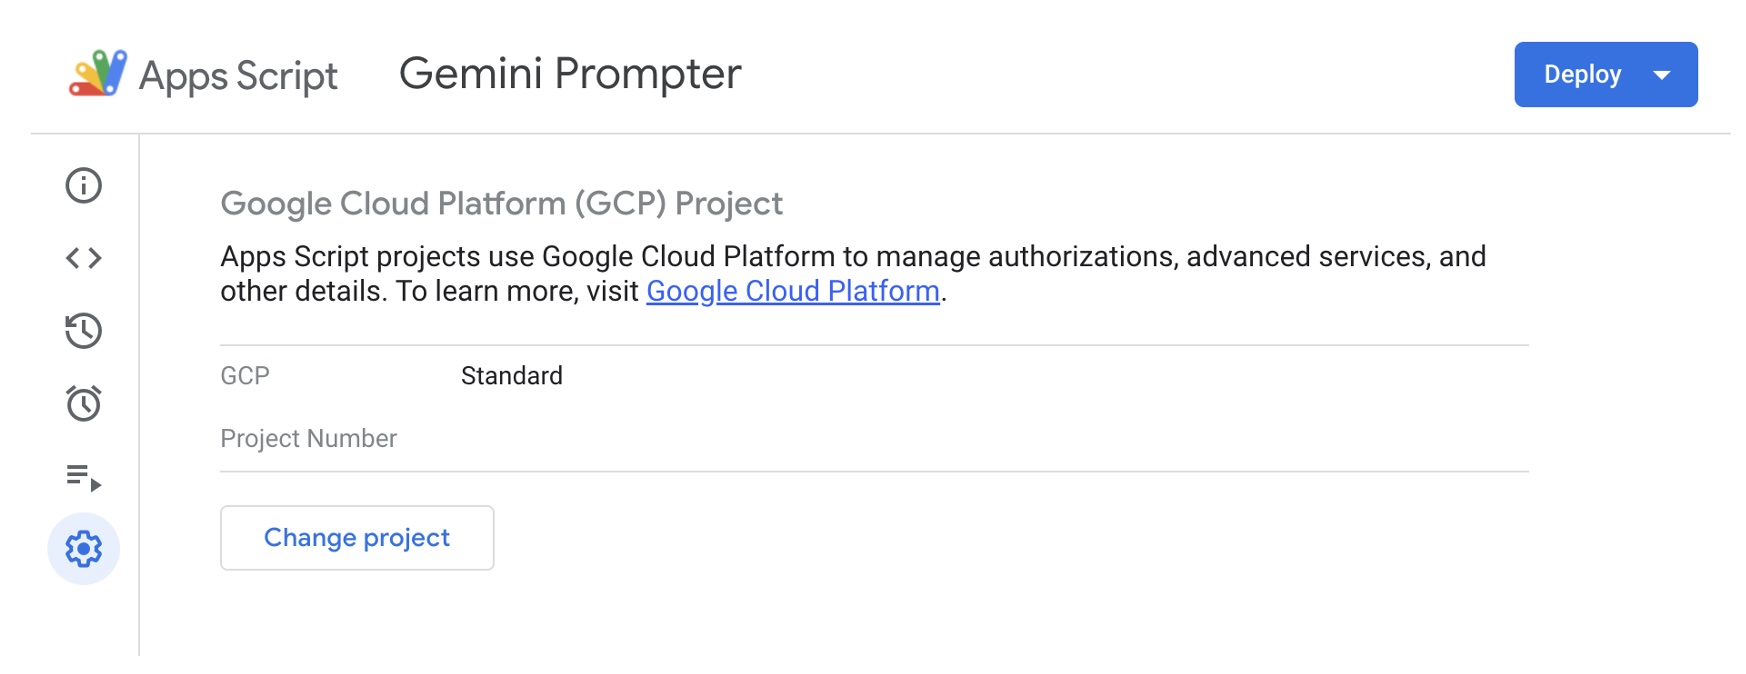
Task: Open the Triggers alarm clock icon
Action: tap(84, 403)
